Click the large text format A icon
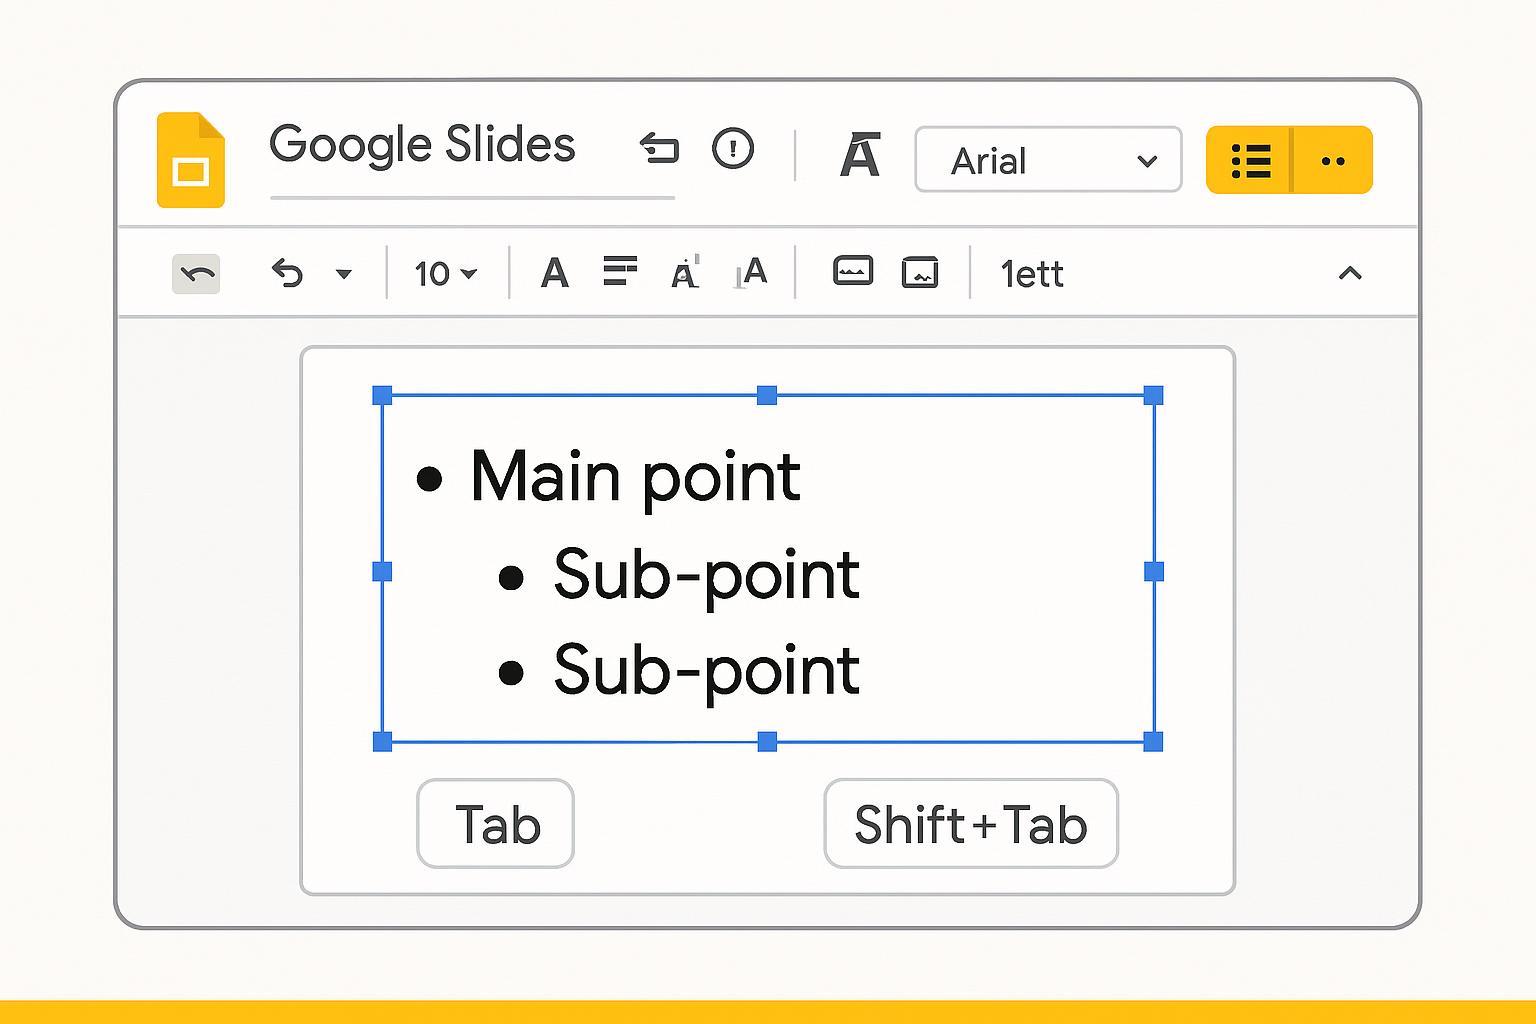This screenshot has width=1536, height=1024. (x=859, y=156)
